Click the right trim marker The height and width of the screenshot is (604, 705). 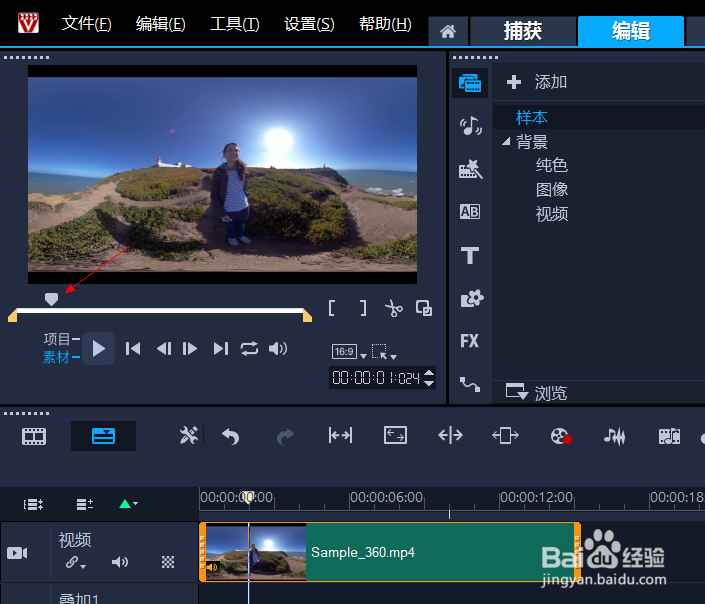tap(307, 315)
